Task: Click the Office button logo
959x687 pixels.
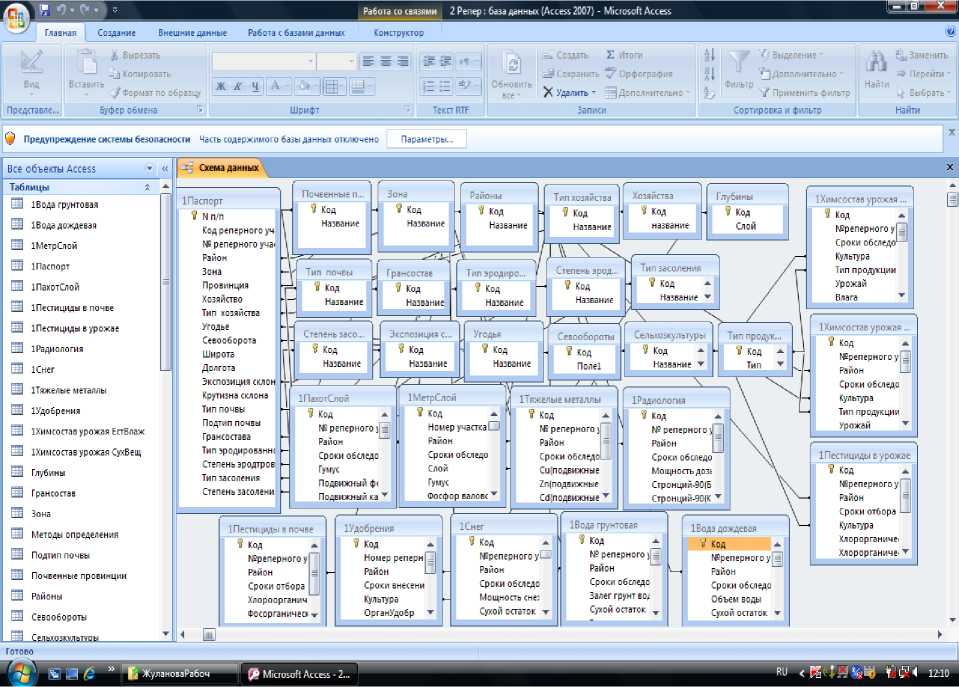Action: [17, 18]
